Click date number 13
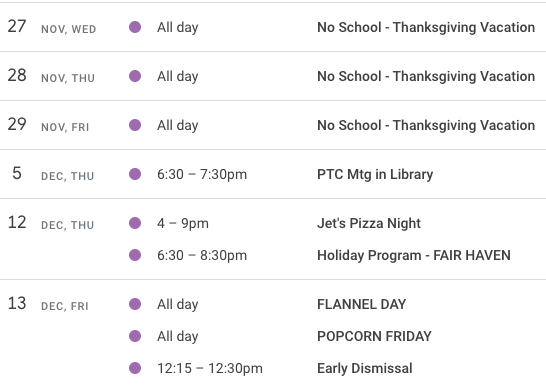This screenshot has width=546, height=392. 17,303
